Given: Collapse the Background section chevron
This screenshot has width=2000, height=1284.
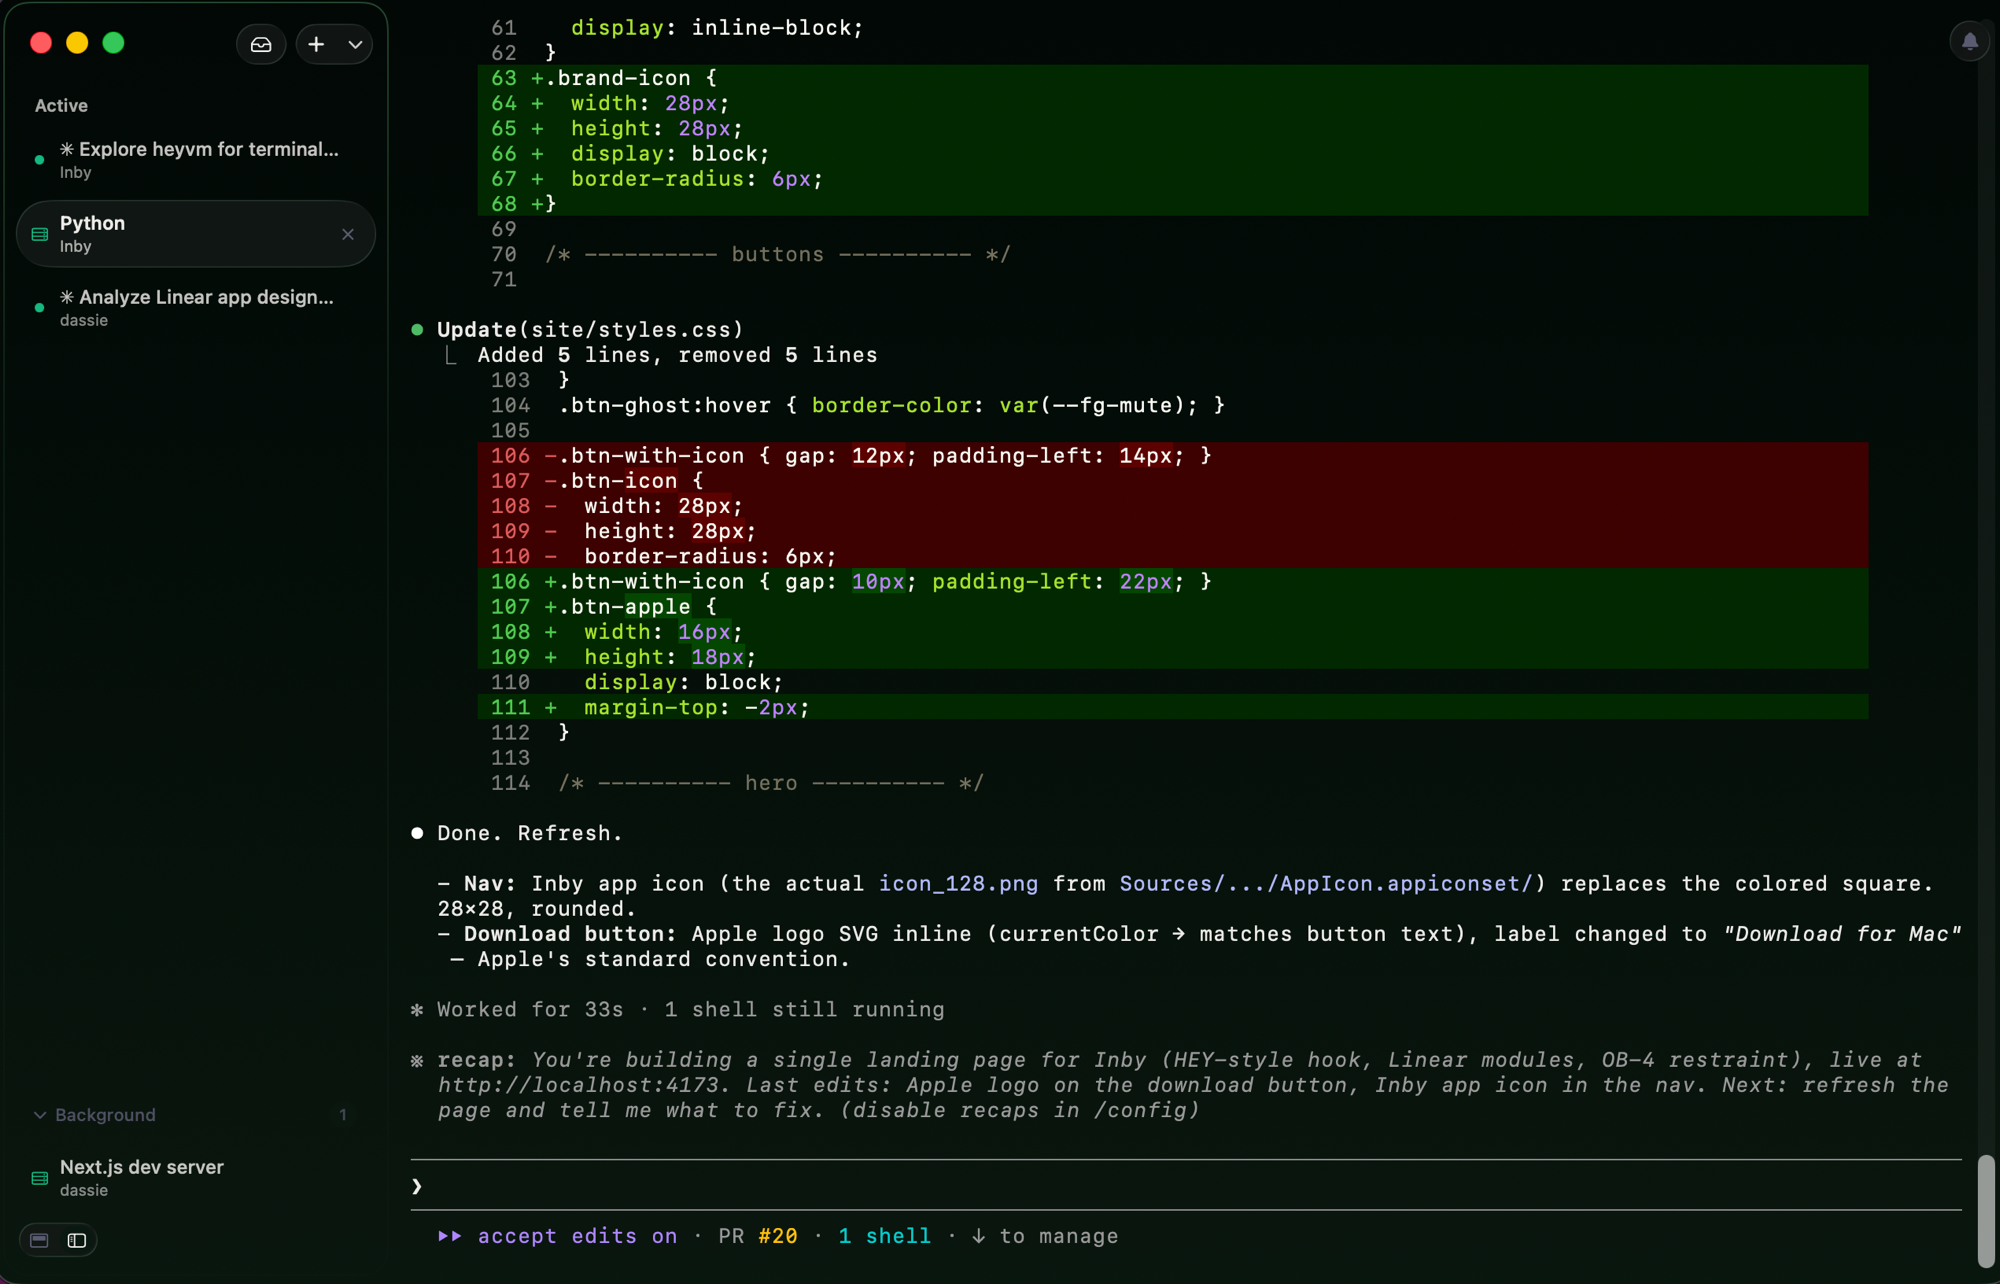Looking at the screenshot, I should click(40, 1115).
